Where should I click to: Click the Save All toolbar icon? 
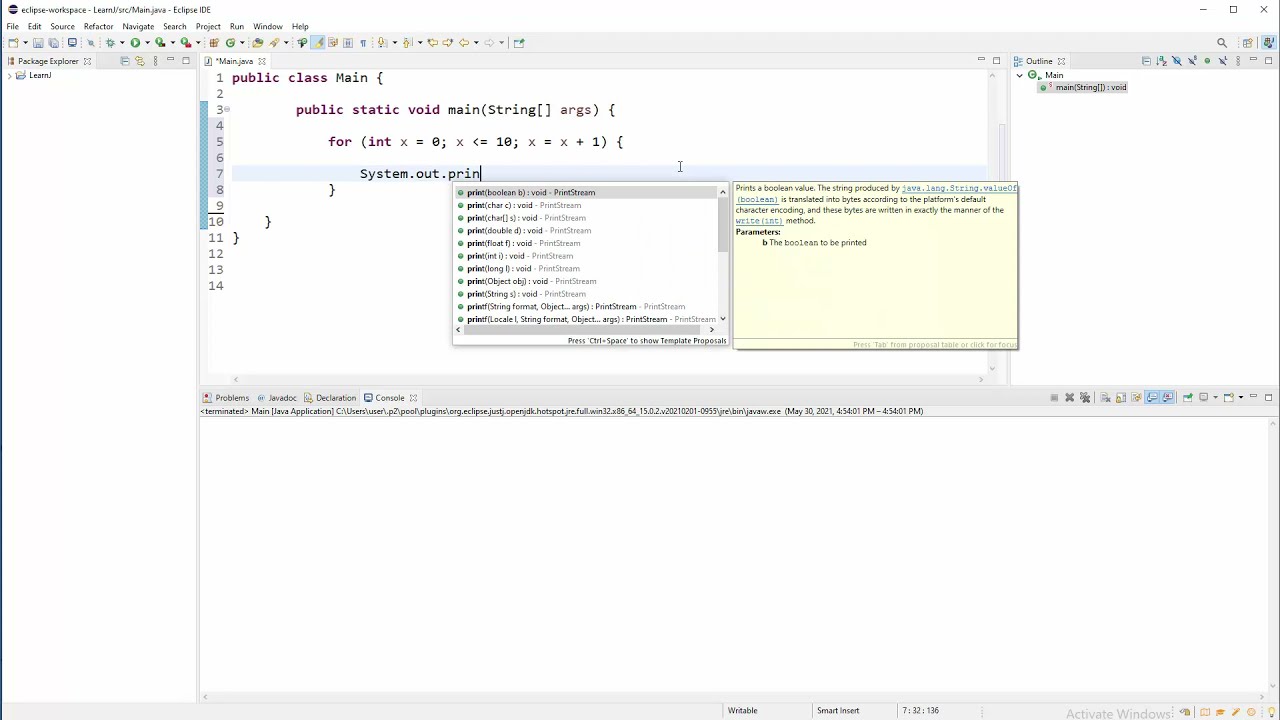tap(53, 42)
